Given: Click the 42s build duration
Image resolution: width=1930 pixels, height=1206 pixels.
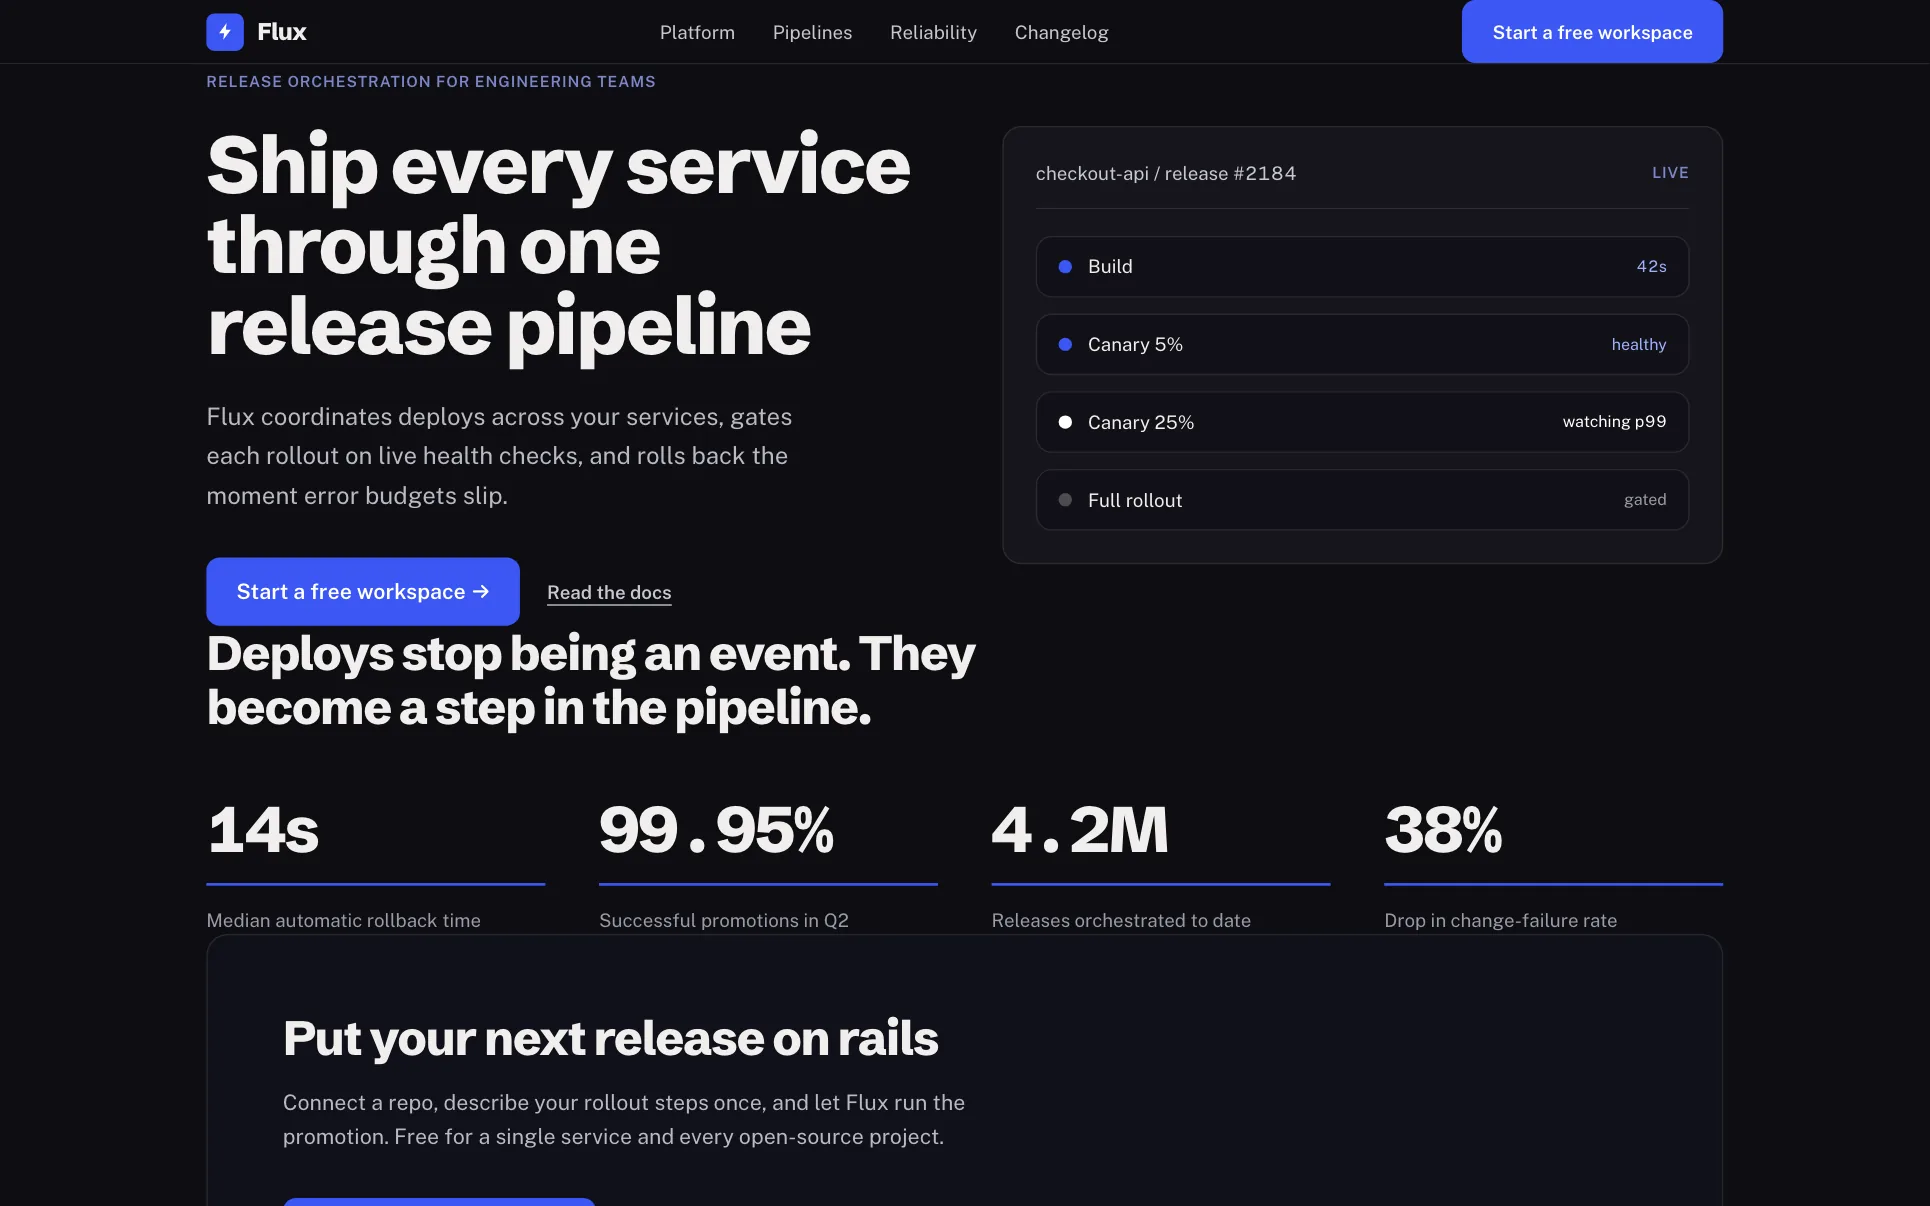Looking at the screenshot, I should [1651, 266].
